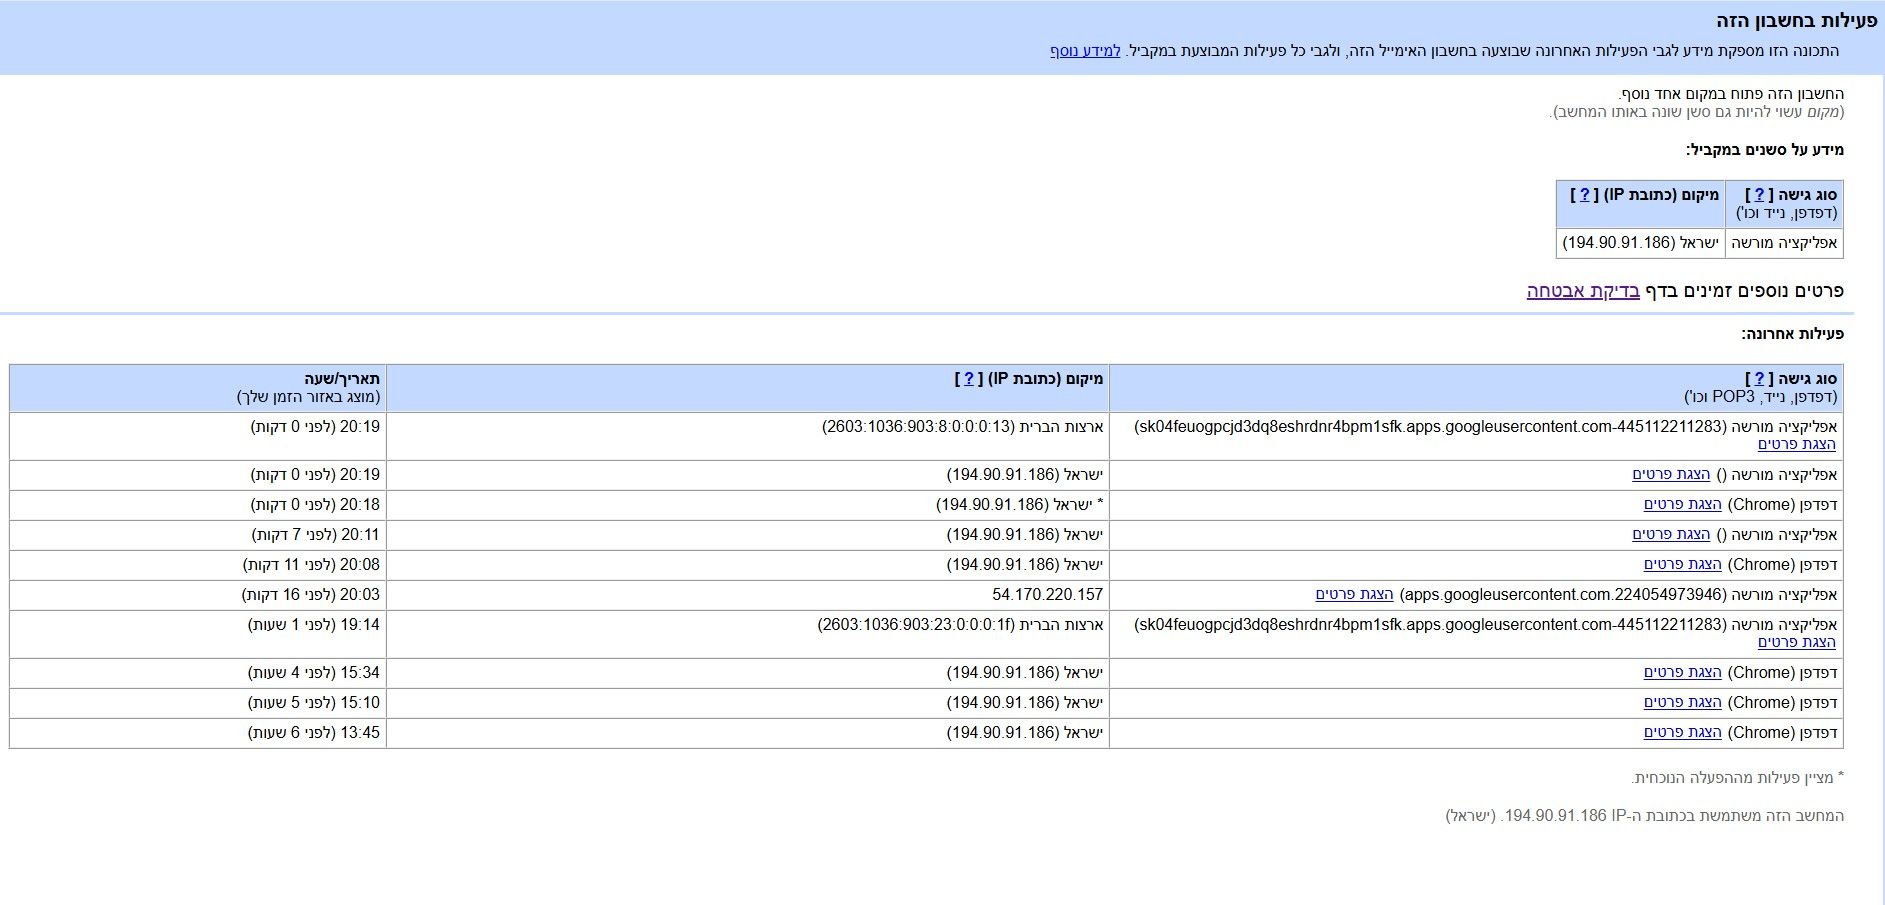
Task: Open the 'בדיקת אבטחה' security checkup link
Action: point(1583,291)
